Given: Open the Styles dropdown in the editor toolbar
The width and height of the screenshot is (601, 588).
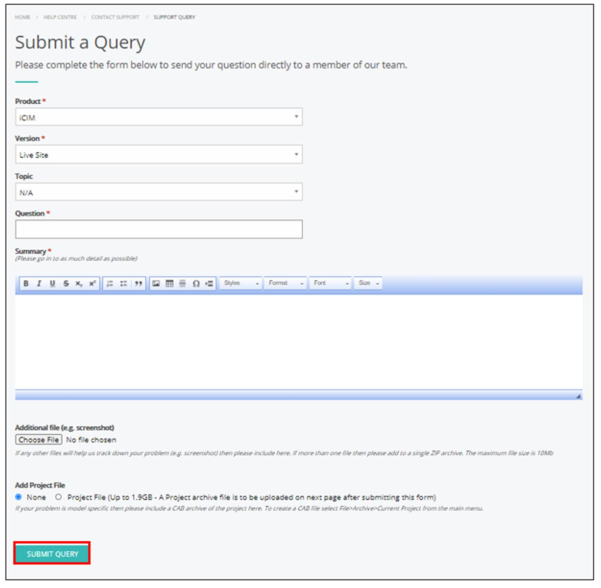Looking at the screenshot, I should (240, 283).
